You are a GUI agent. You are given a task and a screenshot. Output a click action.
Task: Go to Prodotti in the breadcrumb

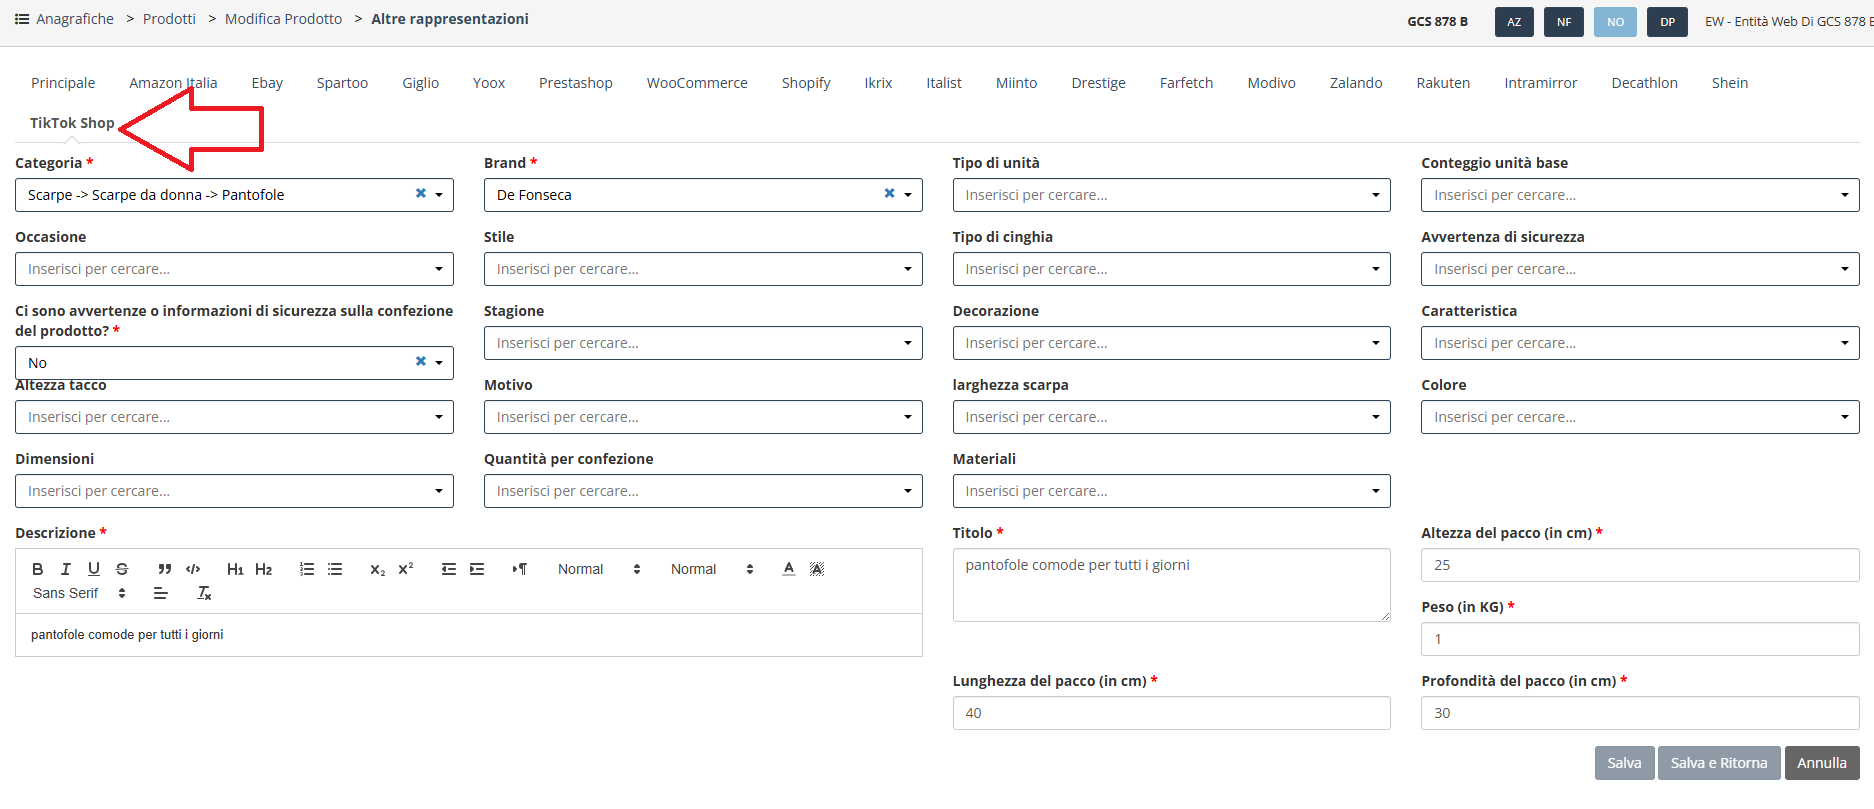pyautogui.click(x=169, y=19)
